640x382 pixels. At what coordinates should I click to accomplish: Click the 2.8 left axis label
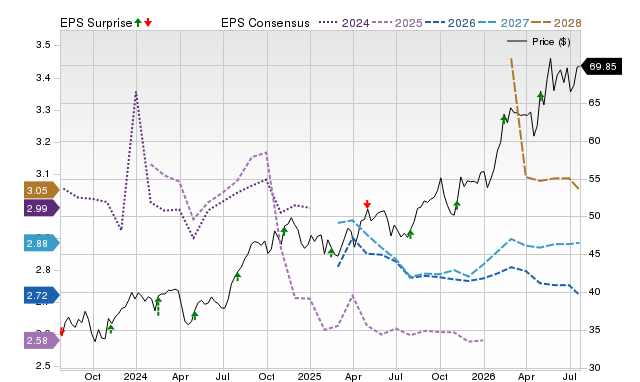(43, 270)
